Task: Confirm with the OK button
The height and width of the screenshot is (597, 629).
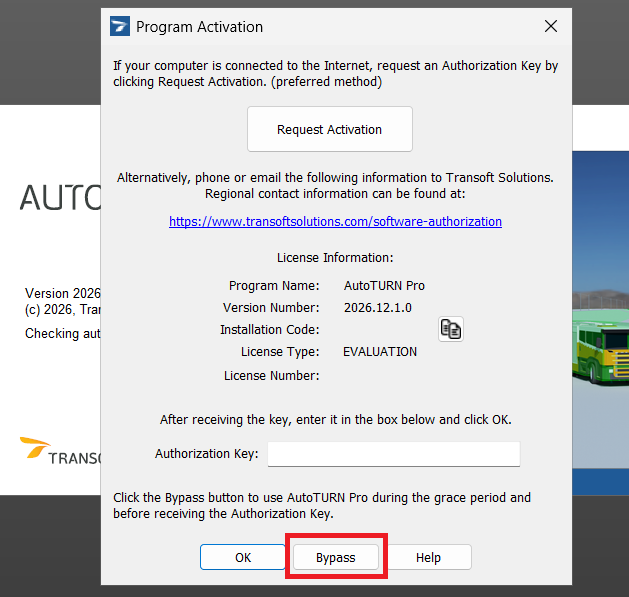Action: (x=243, y=557)
